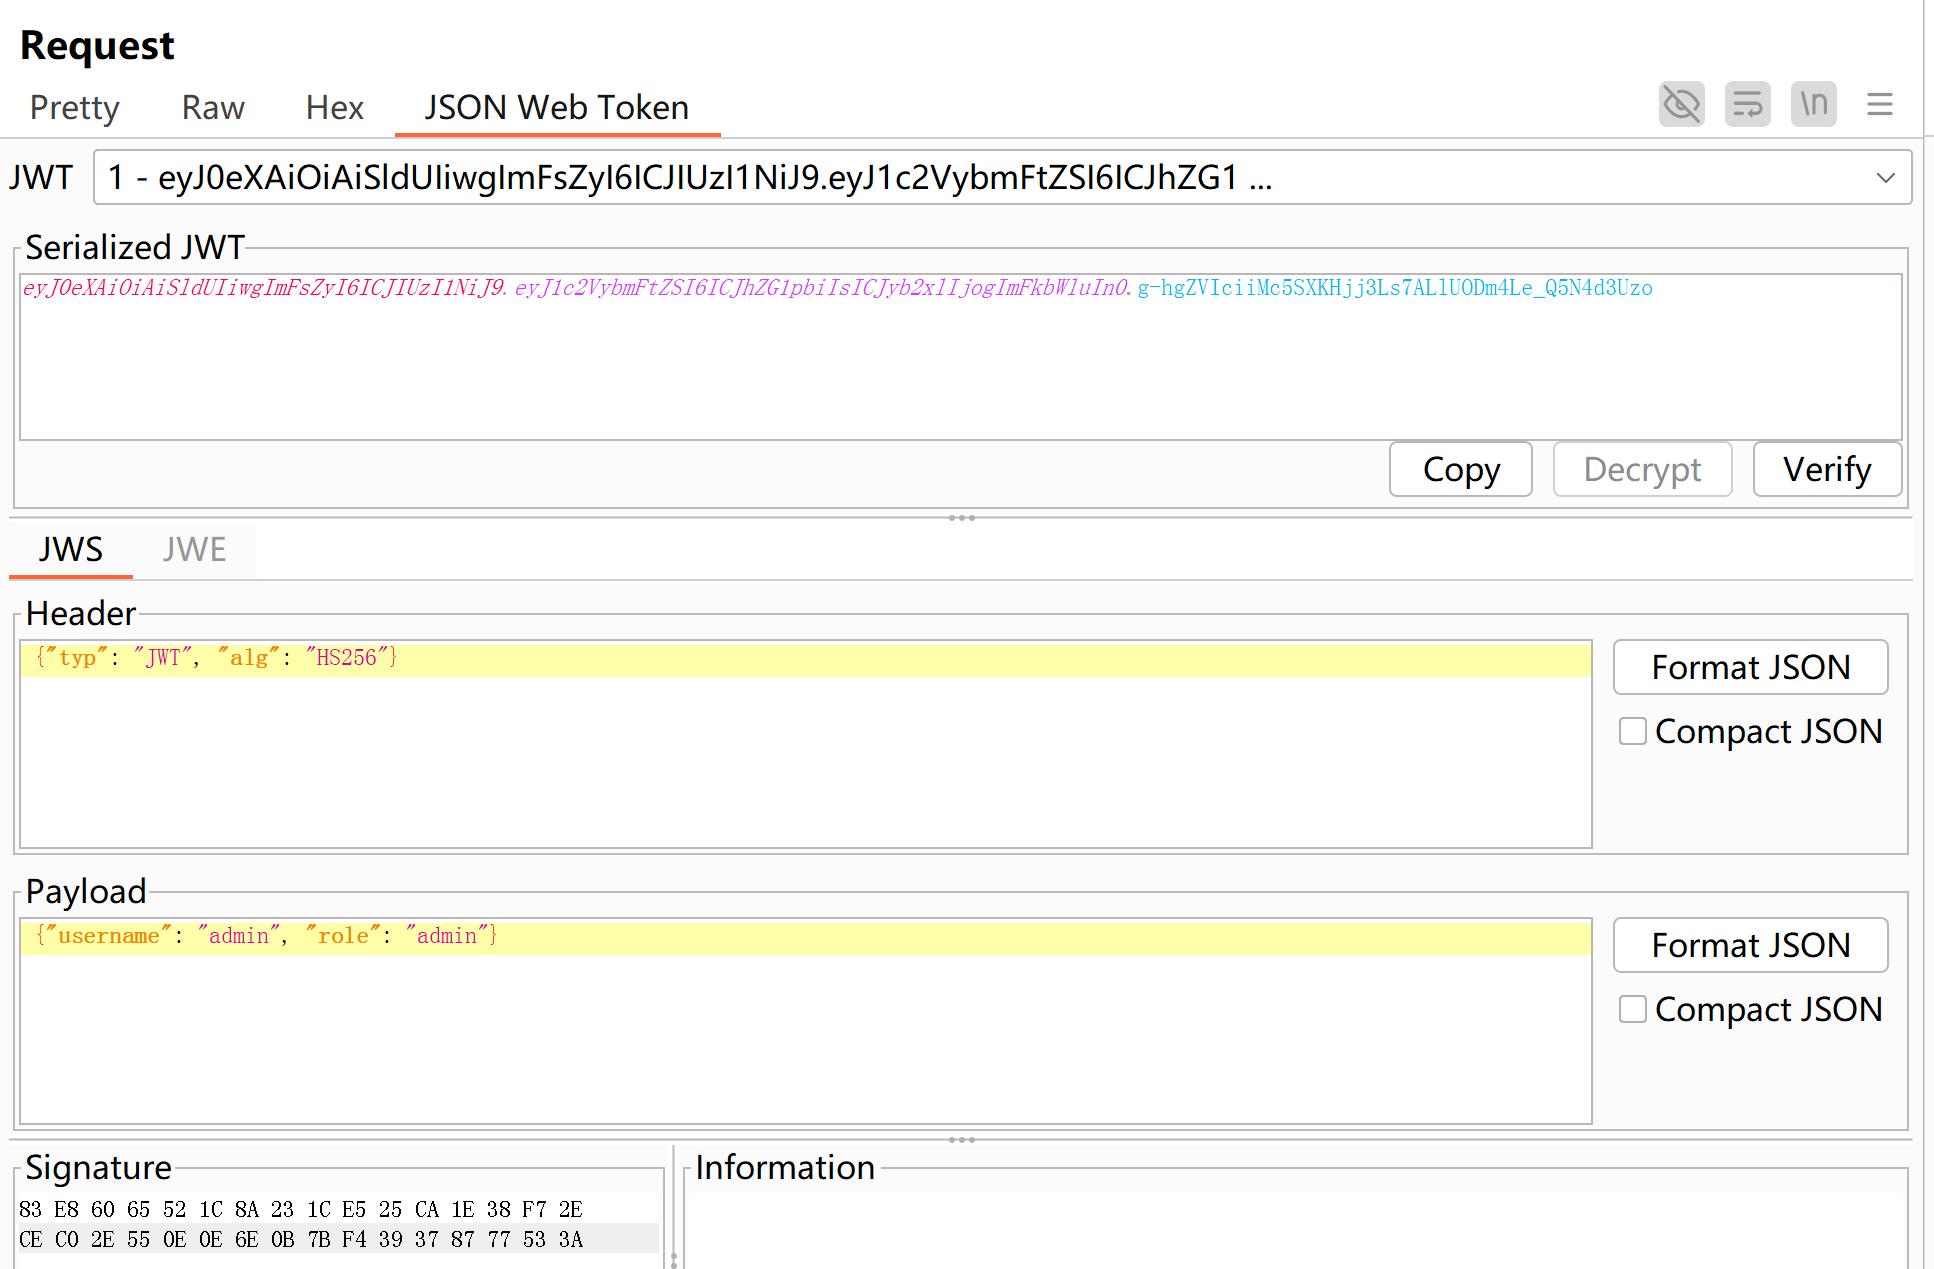Expand the JWT selection dropdown arrow
This screenshot has width=1934, height=1269.
[1885, 178]
